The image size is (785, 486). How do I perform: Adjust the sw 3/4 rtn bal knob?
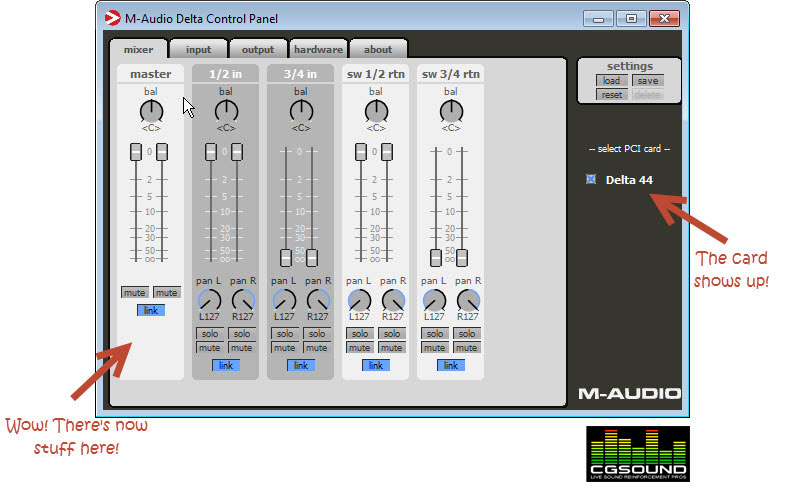point(451,111)
